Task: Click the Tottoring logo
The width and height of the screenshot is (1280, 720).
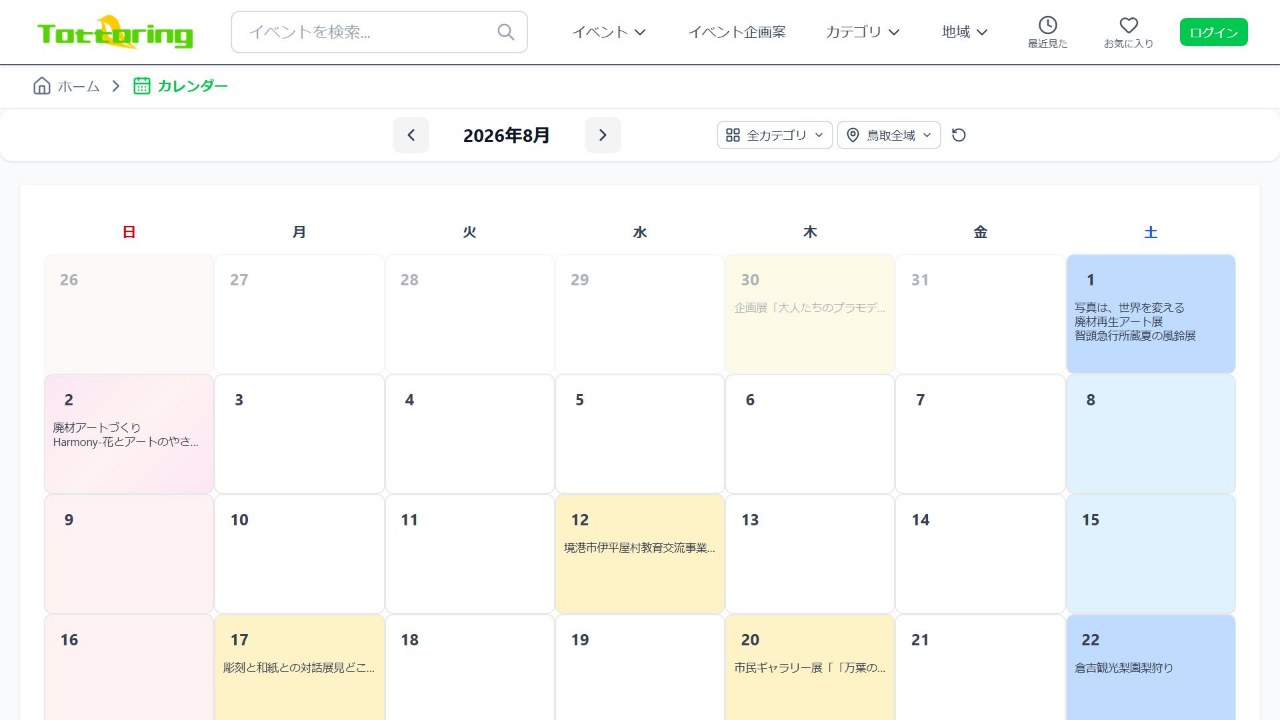Action: click(x=115, y=33)
